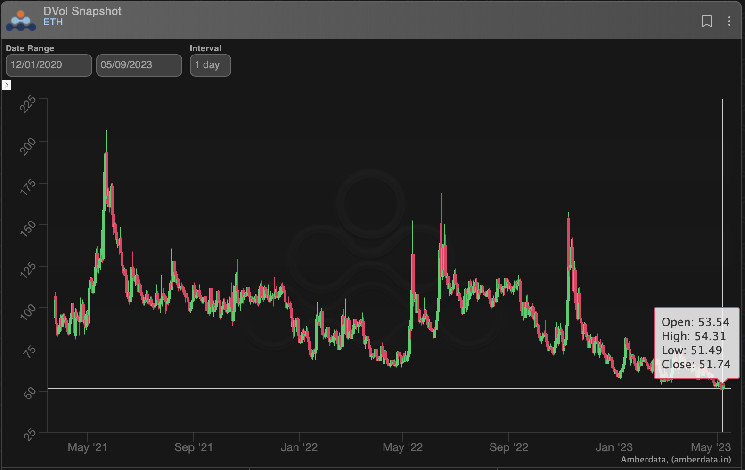Edit the start date 12/01/2020 field
Viewport: 745px width, 470px height.
click(48, 65)
